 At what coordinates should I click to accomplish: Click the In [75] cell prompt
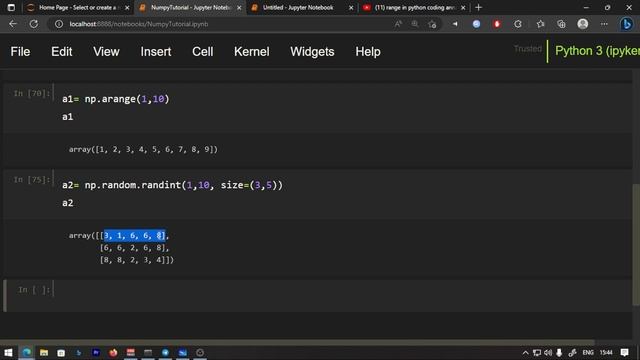tap(32, 180)
